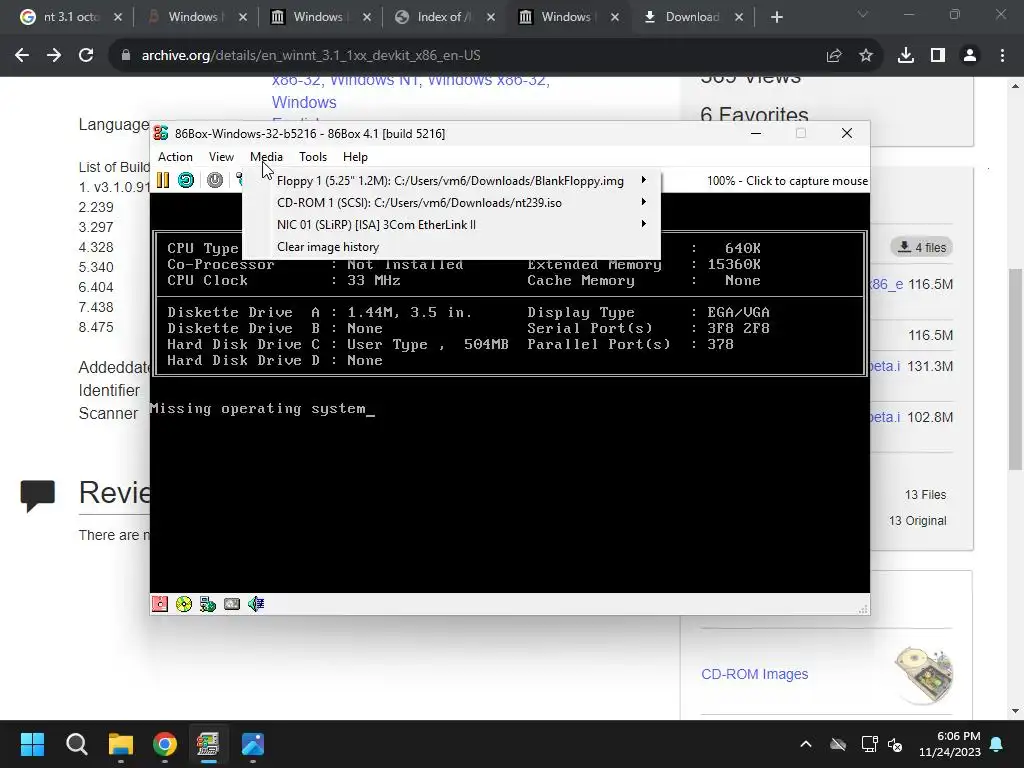This screenshot has width=1024, height=768.
Task: Click the browser page vertical scrollbar thumb
Action: click(x=1015, y=369)
